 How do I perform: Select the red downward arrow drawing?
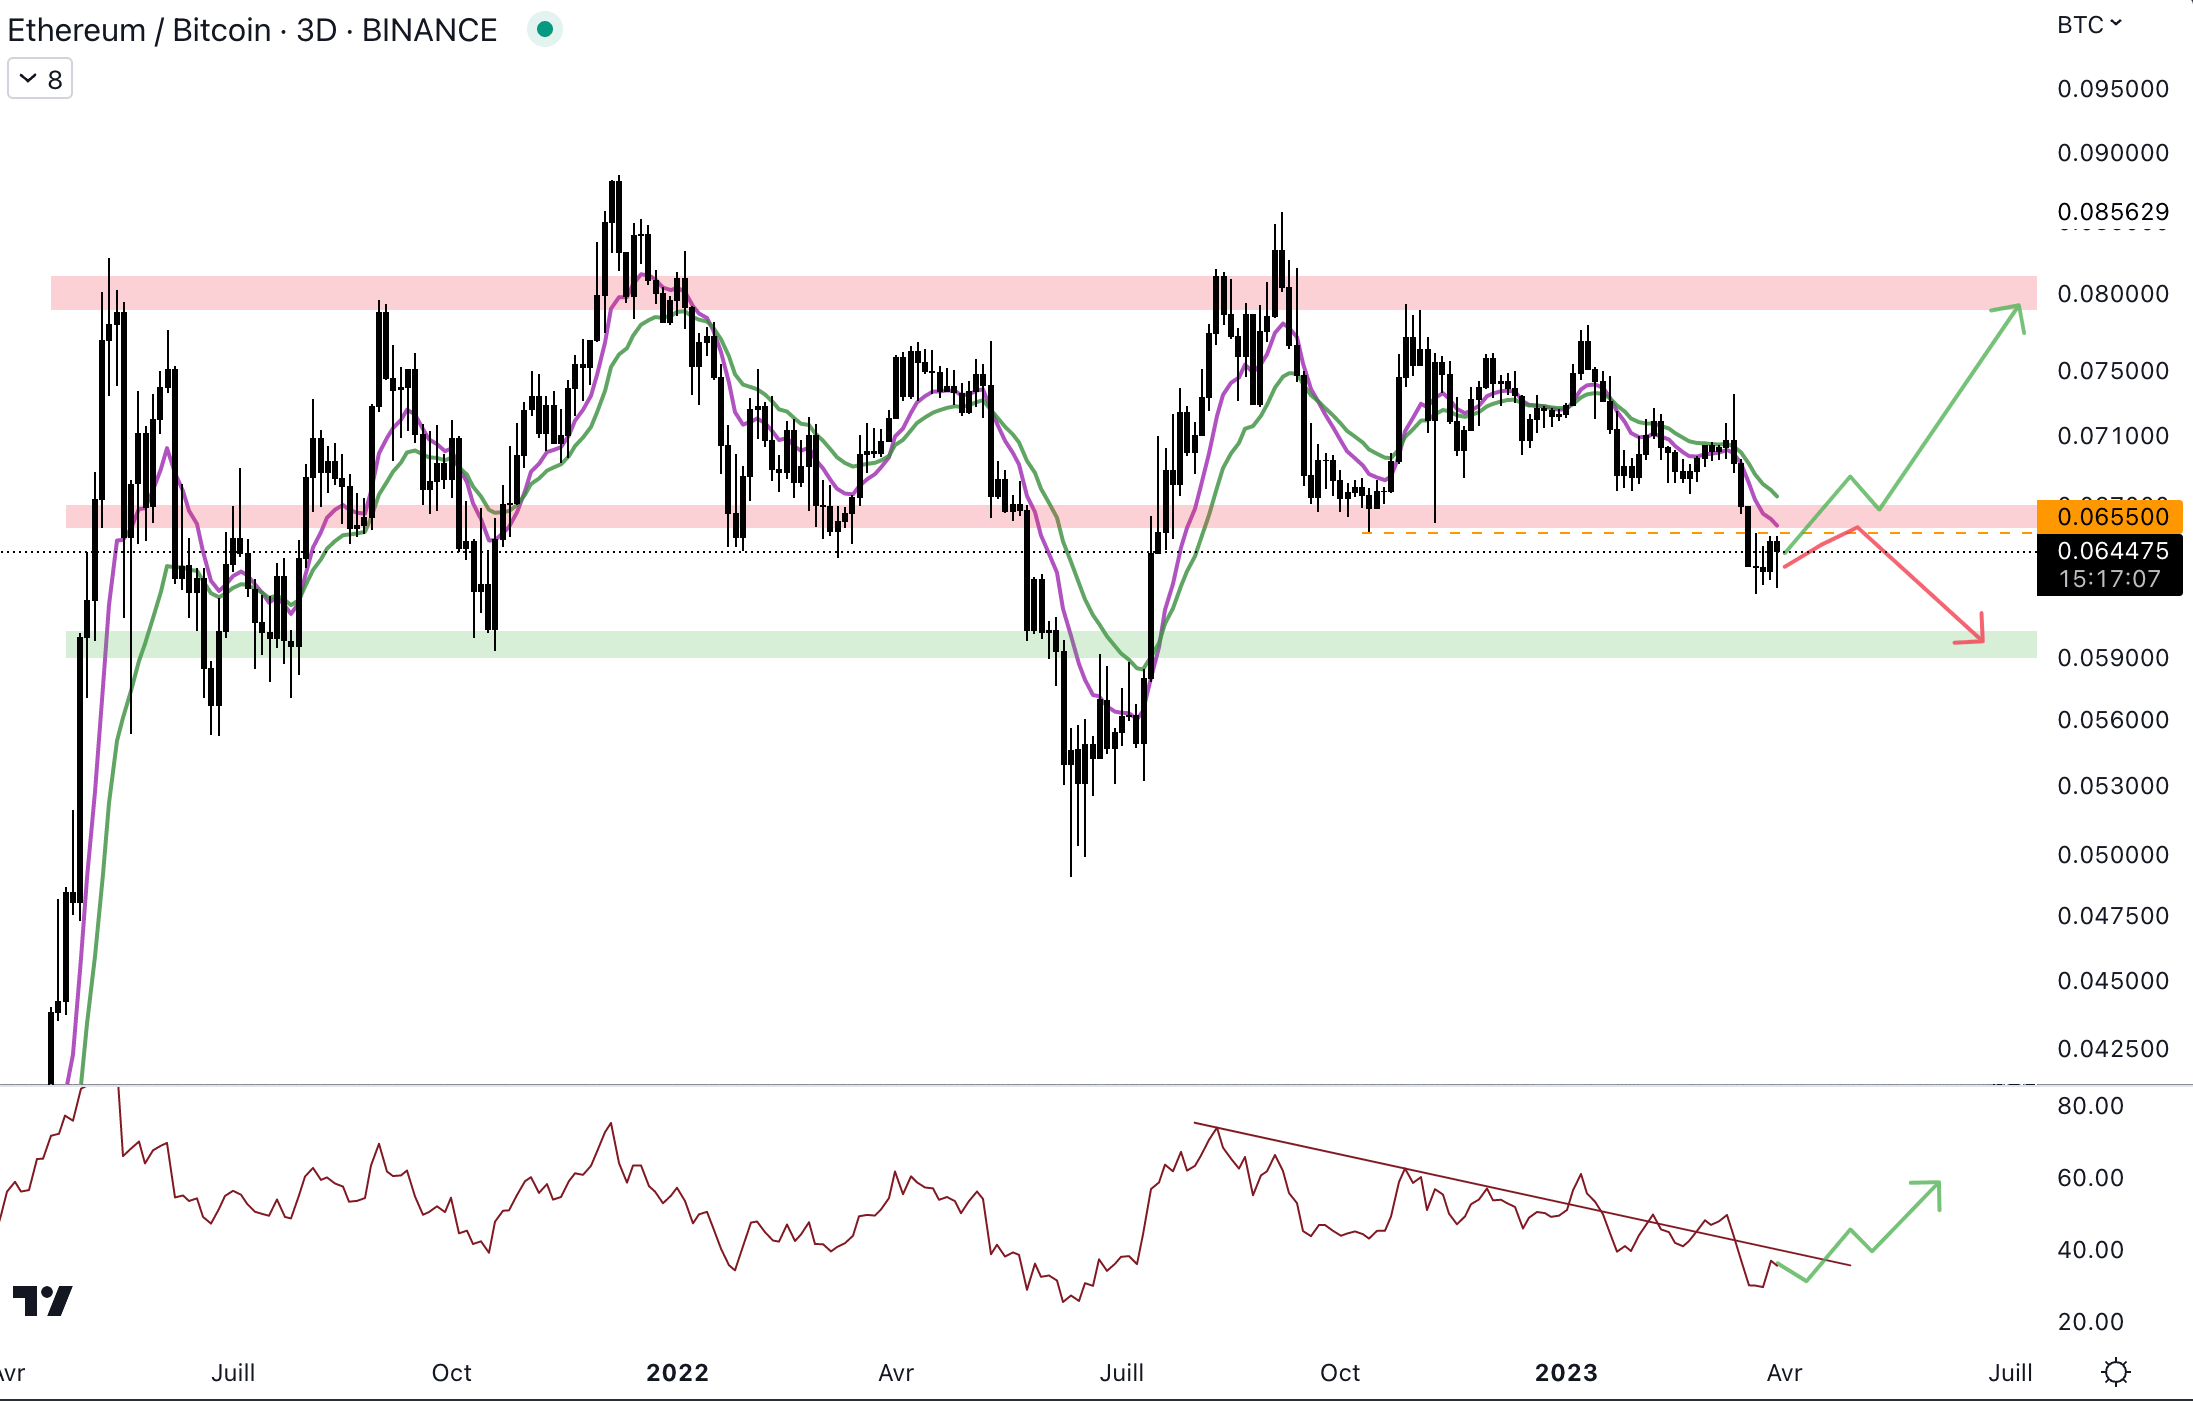(x=1922, y=585)
